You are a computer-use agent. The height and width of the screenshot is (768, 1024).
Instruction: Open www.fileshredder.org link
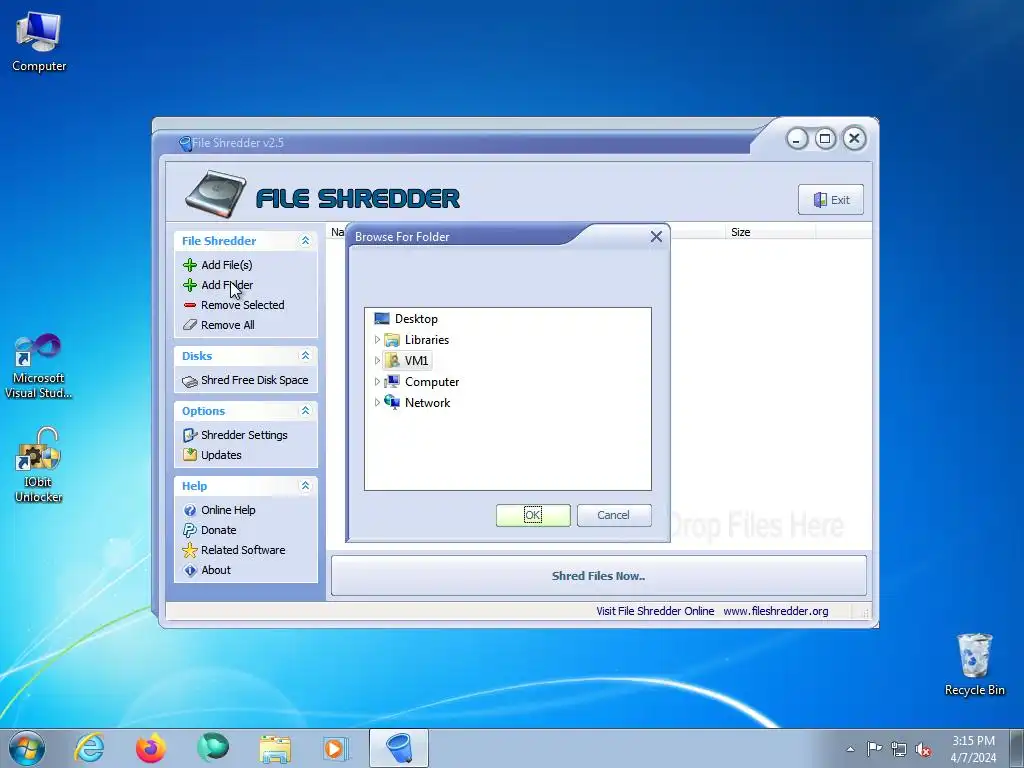[x=776, y=611]
